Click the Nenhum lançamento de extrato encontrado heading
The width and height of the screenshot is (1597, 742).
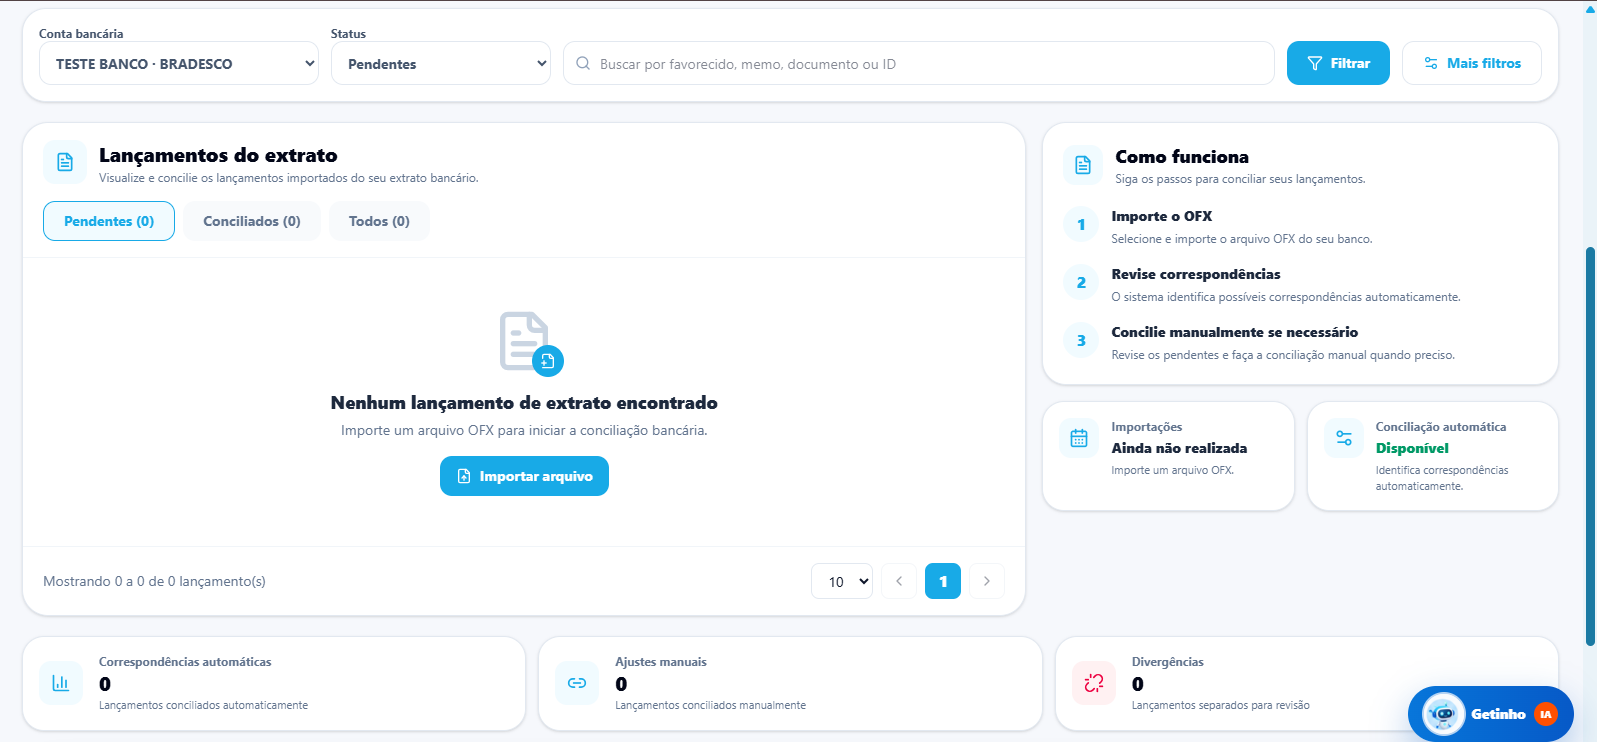tap(524, 403)
